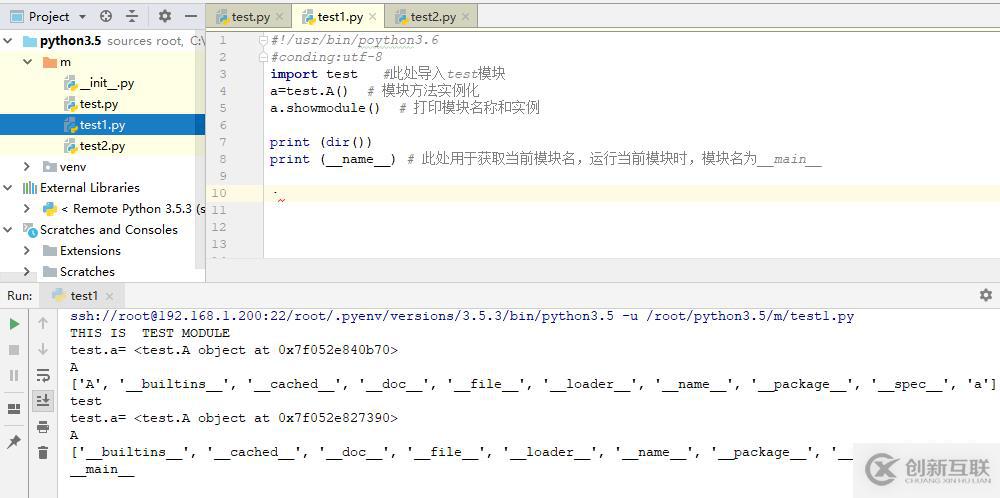
Task: Select test1.py in project tree
Action: tap(102, 125)
